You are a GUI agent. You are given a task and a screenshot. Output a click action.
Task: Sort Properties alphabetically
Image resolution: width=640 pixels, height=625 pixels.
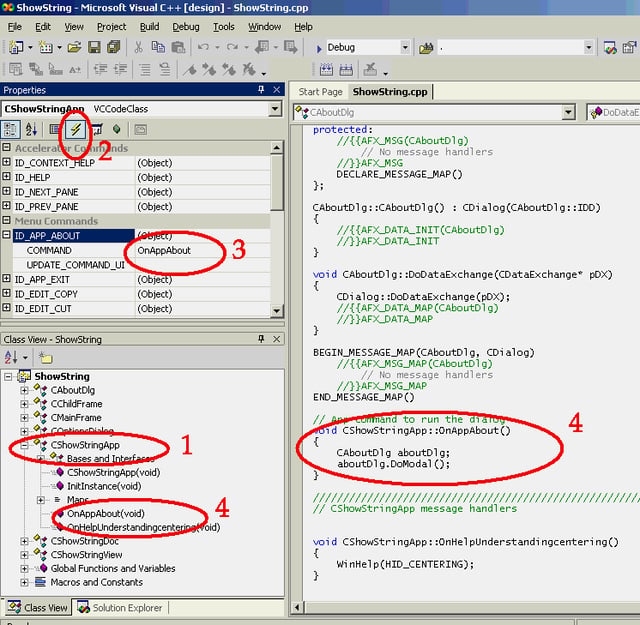click(x=31, y=130)
